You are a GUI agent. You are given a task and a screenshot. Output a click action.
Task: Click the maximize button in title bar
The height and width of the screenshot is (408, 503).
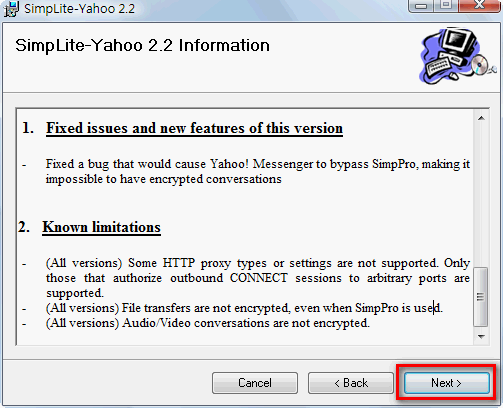(446, 5)
